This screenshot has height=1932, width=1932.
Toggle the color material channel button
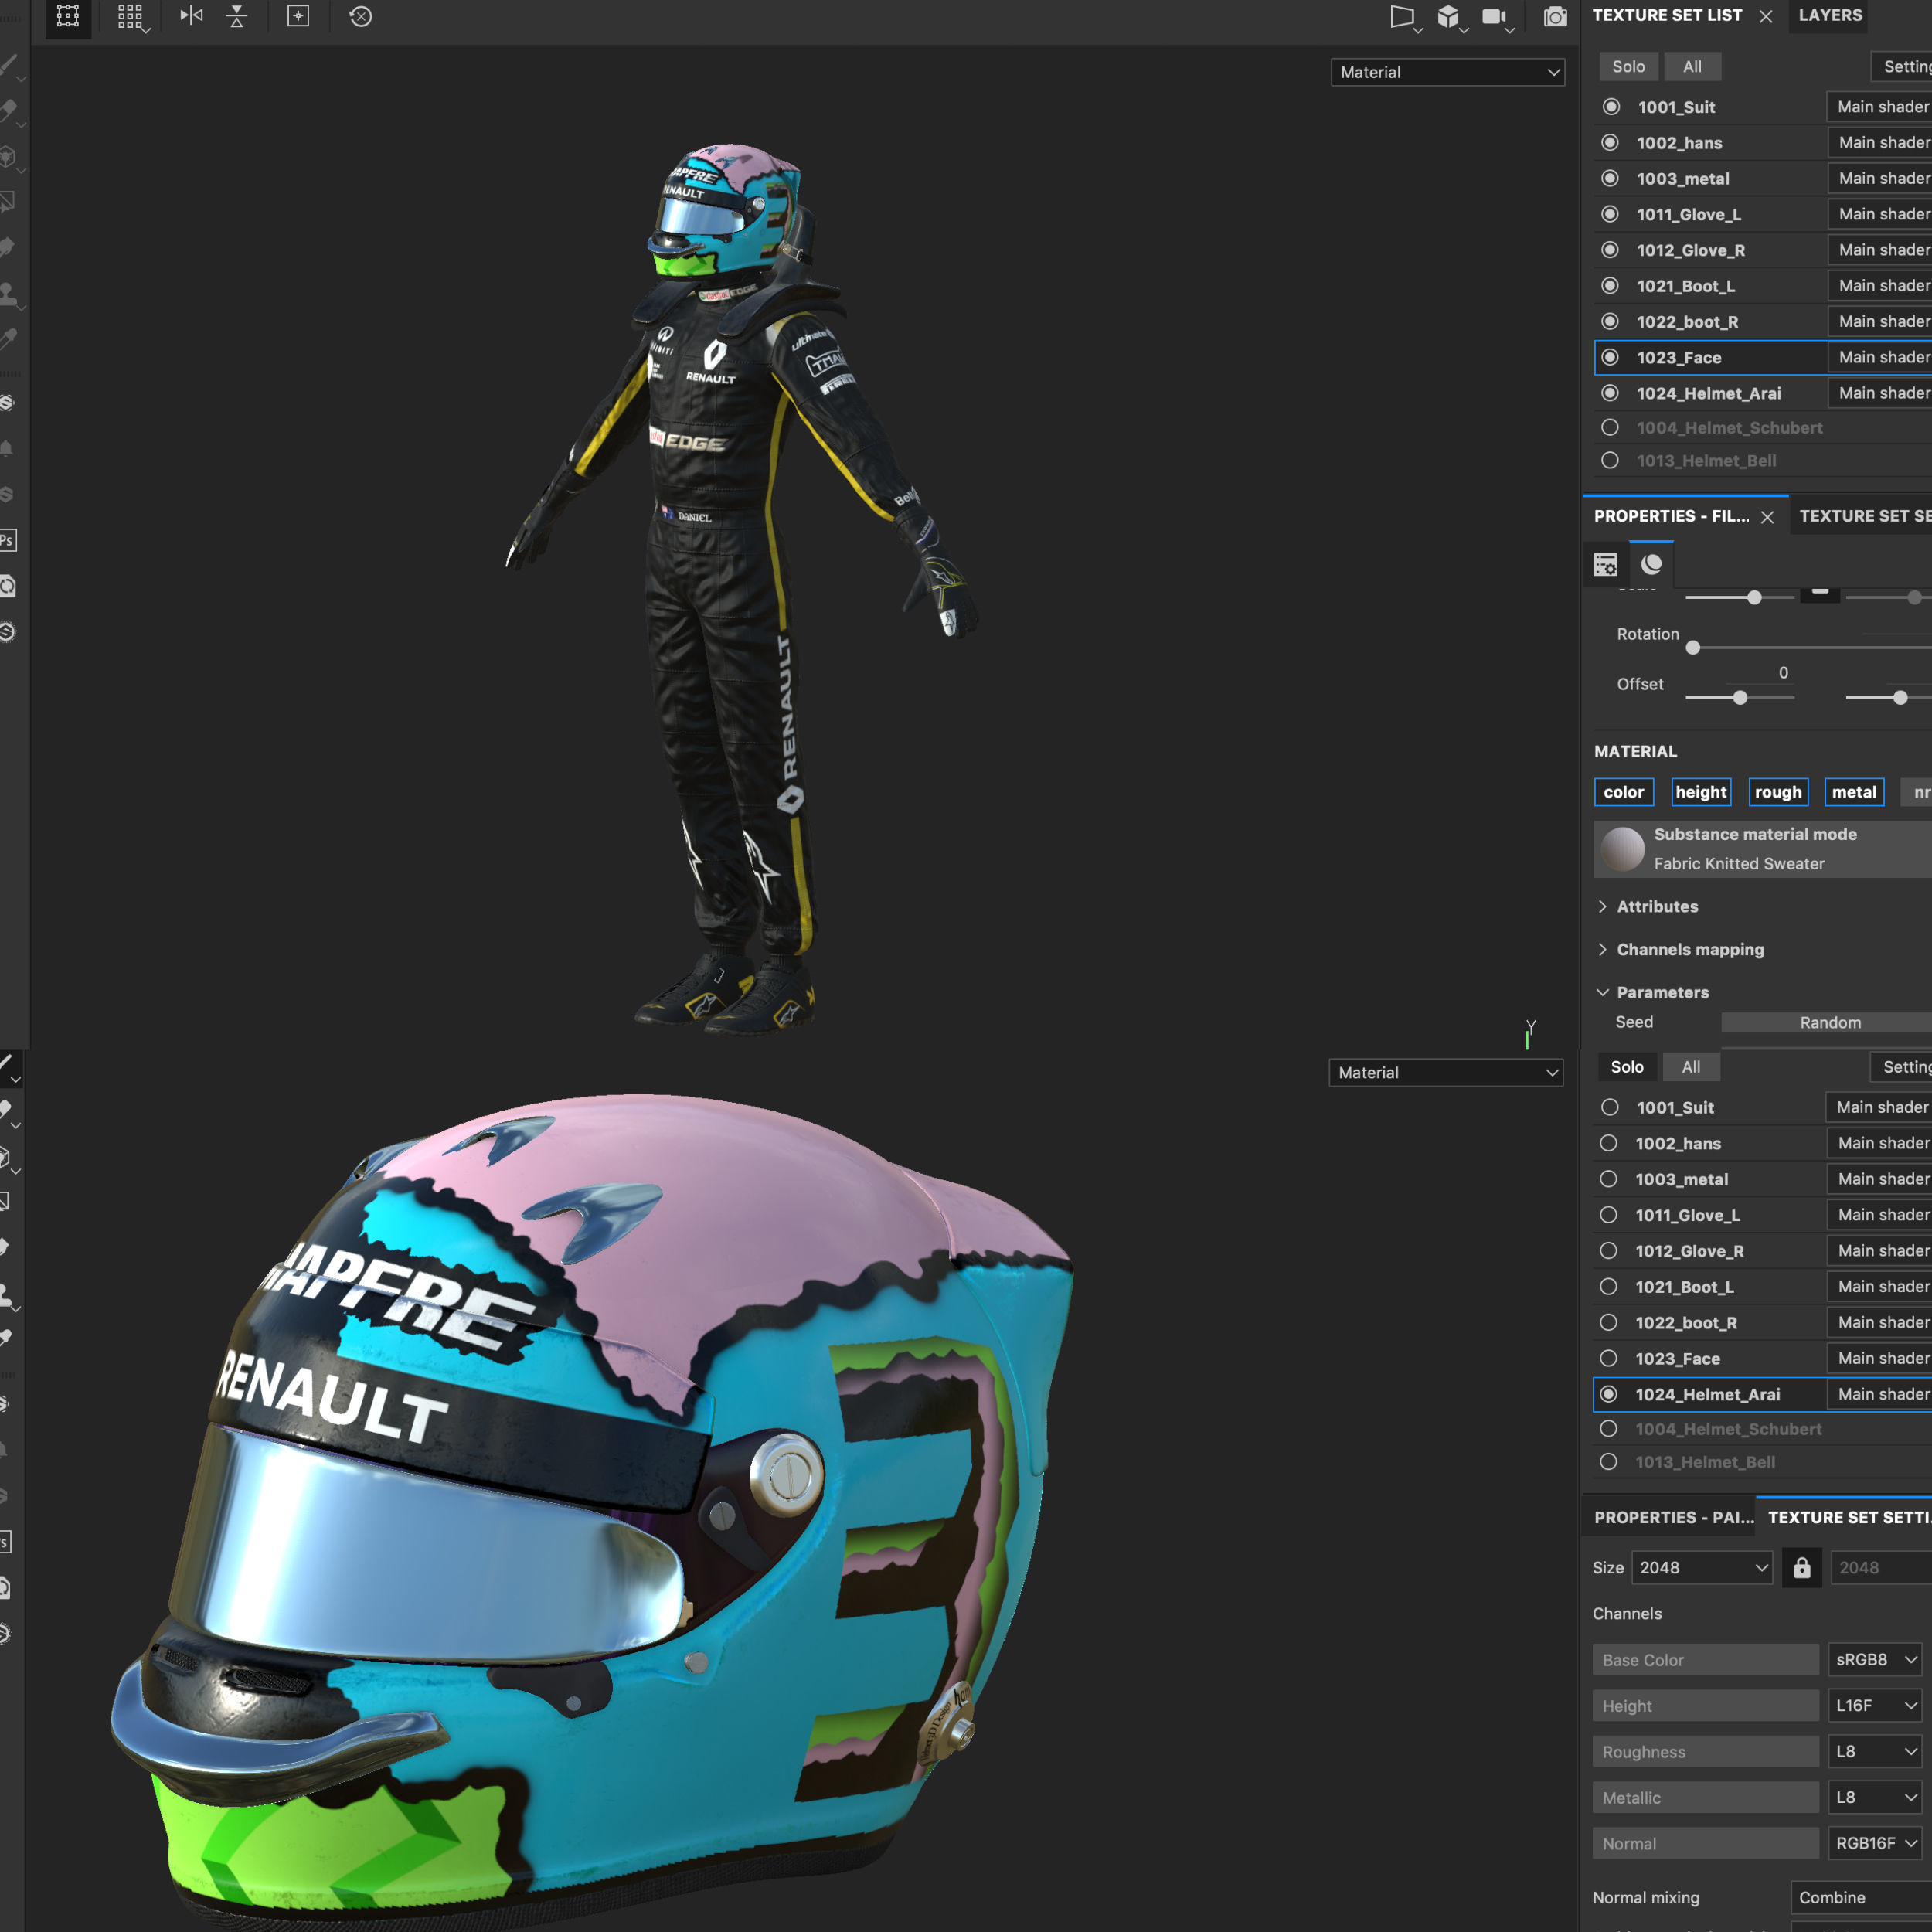pyautogui.click(x=1623, y=792)
